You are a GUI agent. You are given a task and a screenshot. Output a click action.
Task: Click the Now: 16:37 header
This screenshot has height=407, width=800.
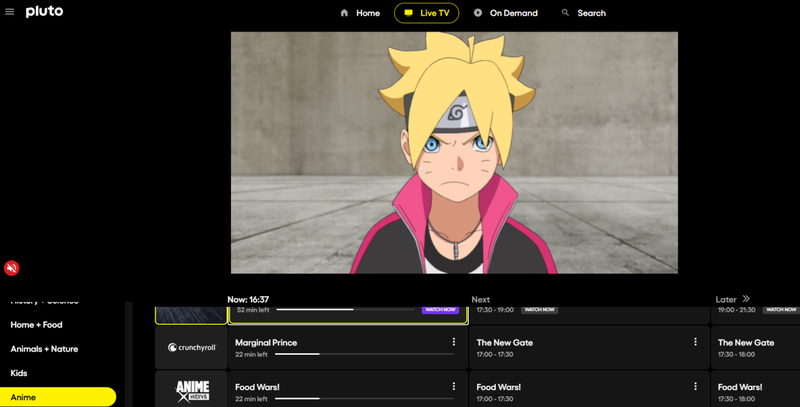(248, 299)
